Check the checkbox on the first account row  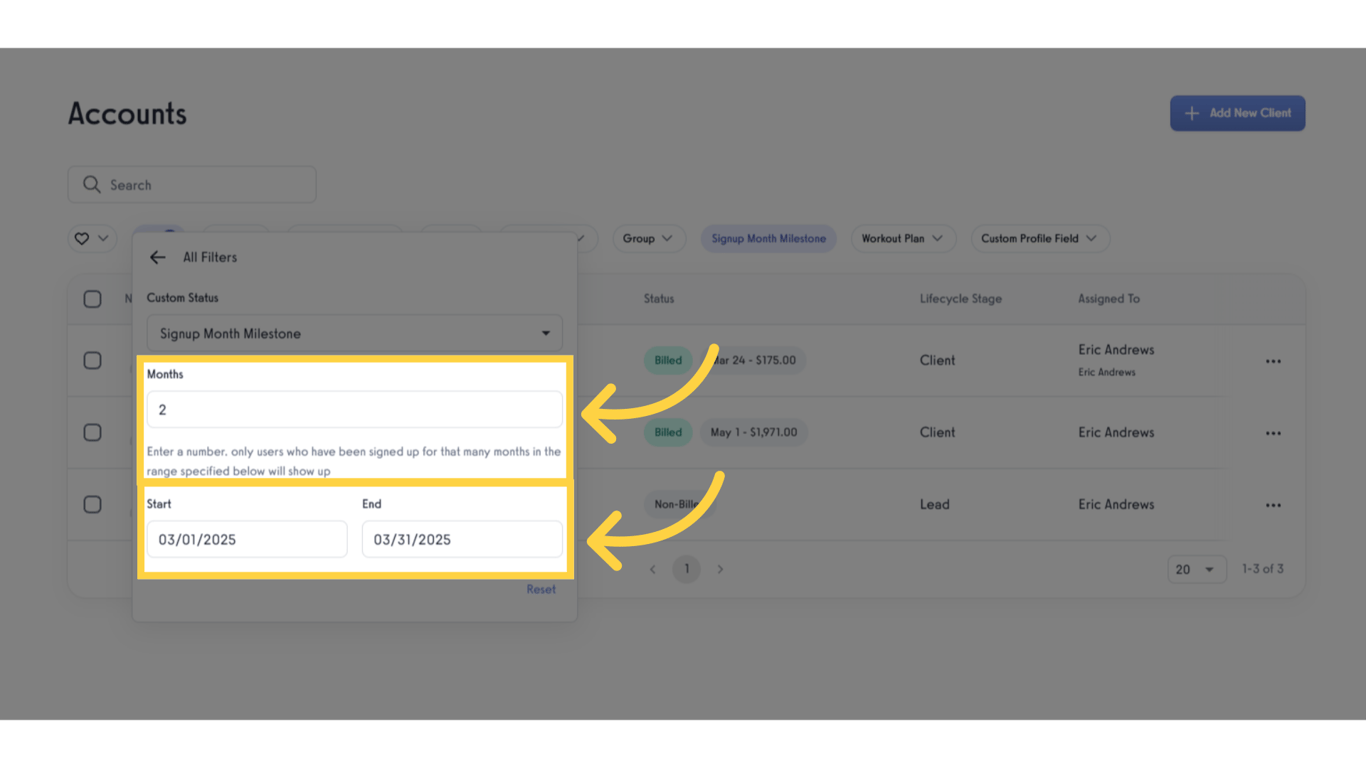(92, 360)
